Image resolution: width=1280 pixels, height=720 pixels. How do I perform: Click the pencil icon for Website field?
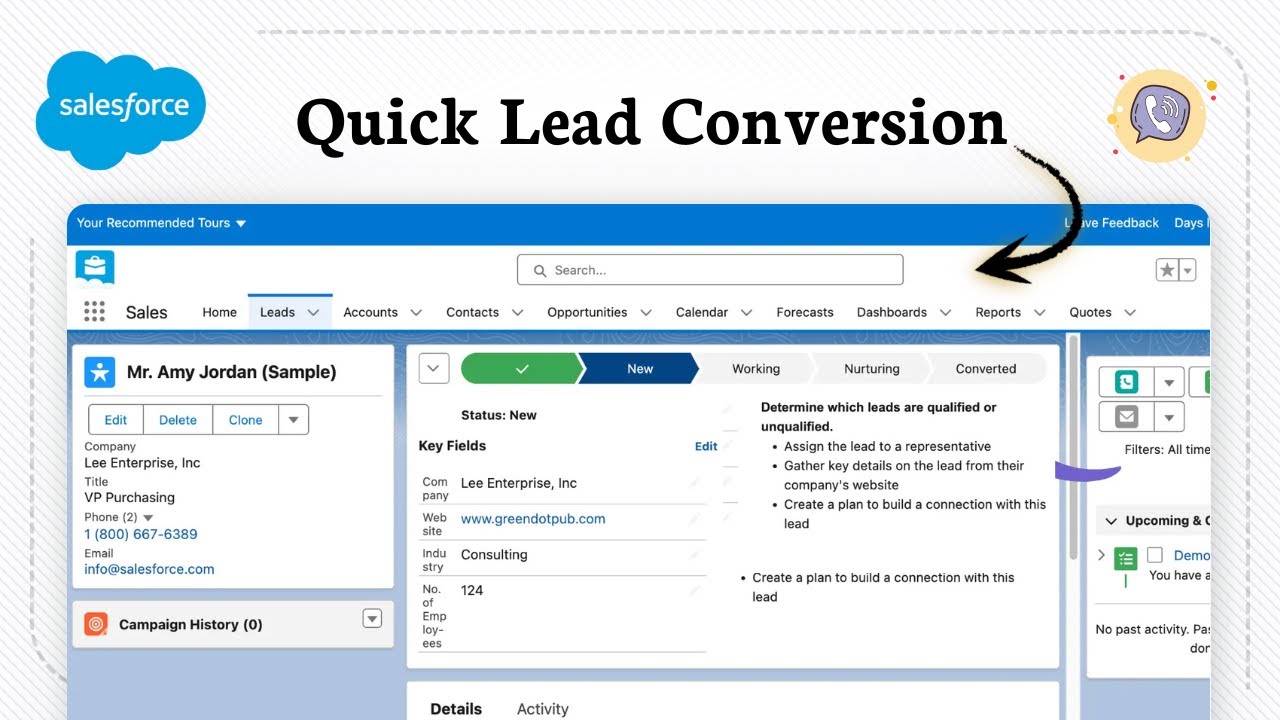pos(695,519)
